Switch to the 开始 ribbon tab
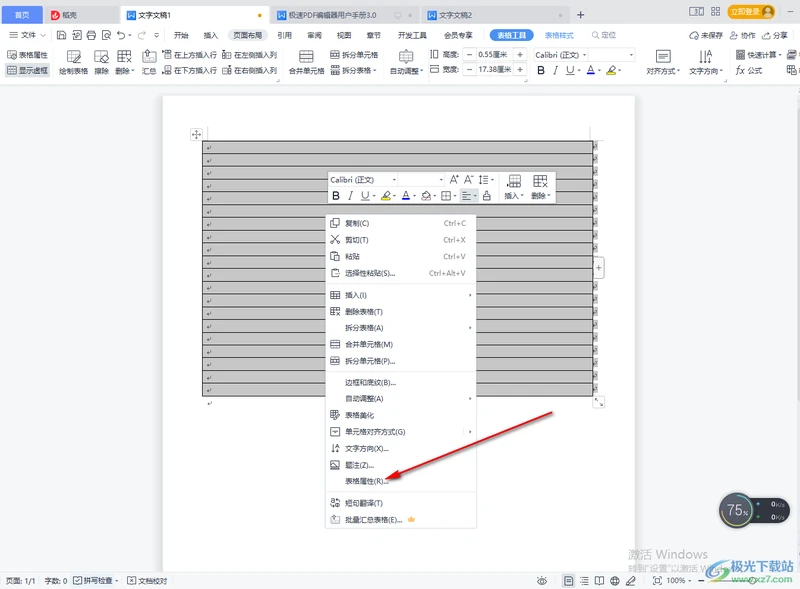The height and width of the screenshot is (589, 800). click(181, 35)
